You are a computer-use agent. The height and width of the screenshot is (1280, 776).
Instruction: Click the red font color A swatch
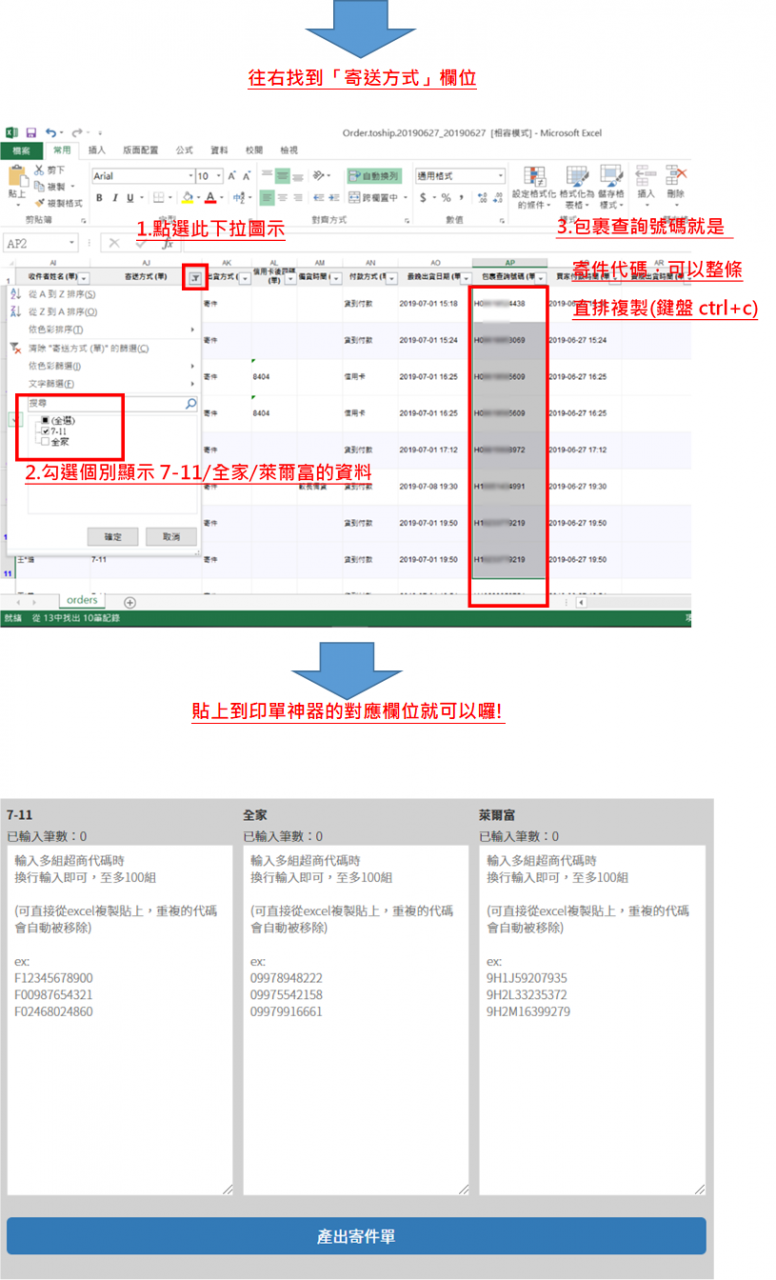pos(210,197)
